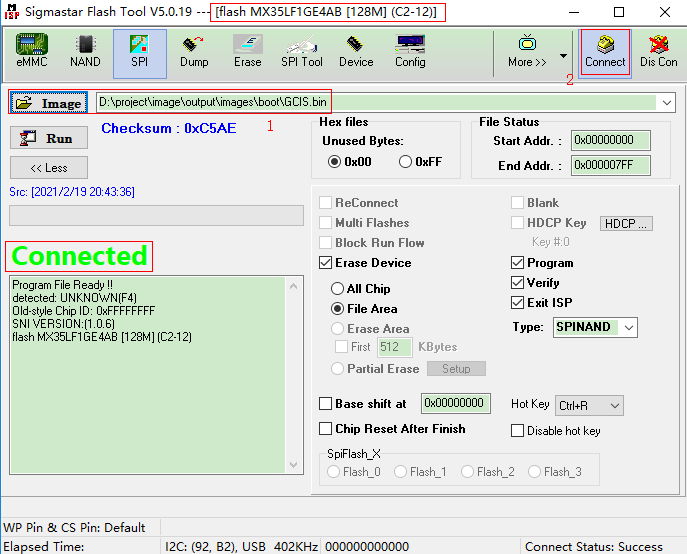Click the 'SNI VERSION:(1.0.6)' log line
687x554 pixels.
64,324
